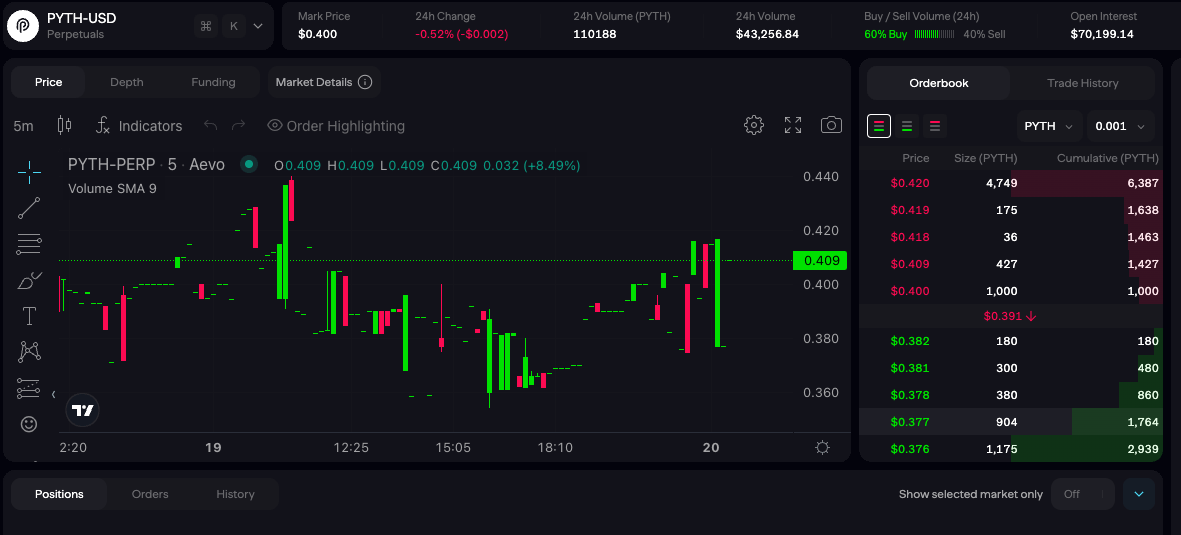The height and width of the screenshot is (535, 1181).
Task: Select the brush drawing tool
Action: coord(29,281)
